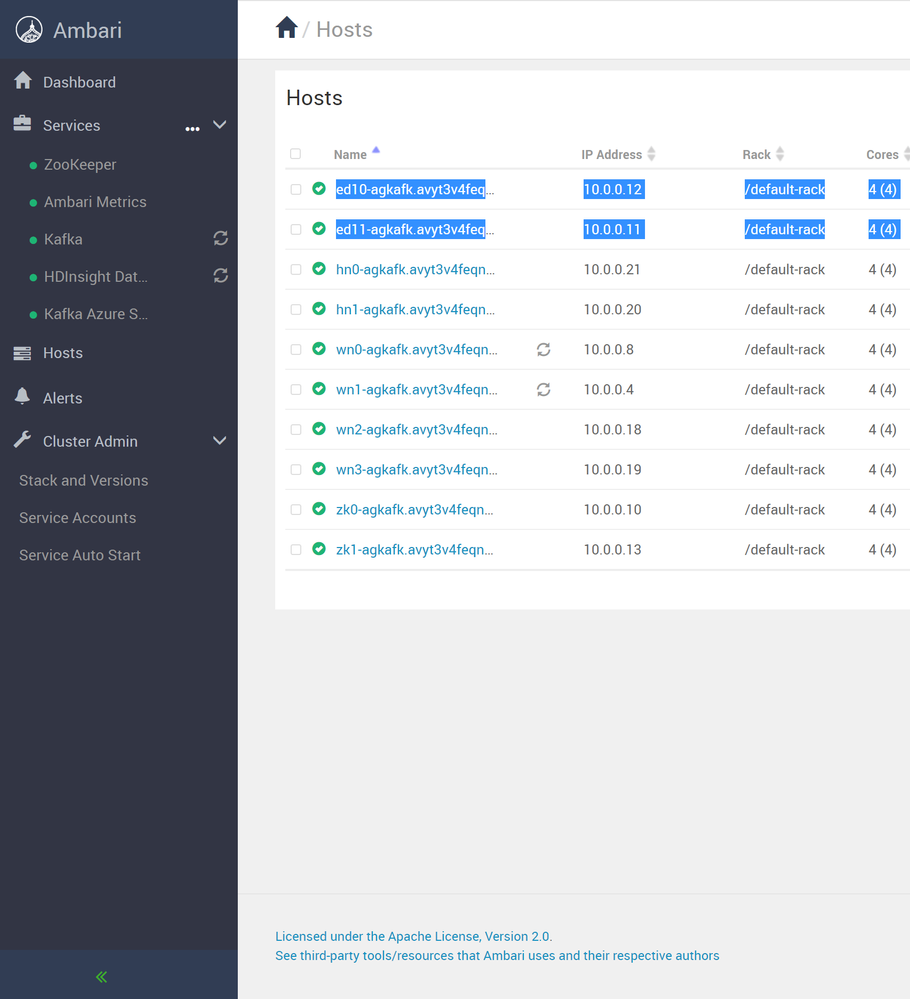Open Stack and Versions
The height and width of the screenshot is (999, 910).
coord(83,480)
